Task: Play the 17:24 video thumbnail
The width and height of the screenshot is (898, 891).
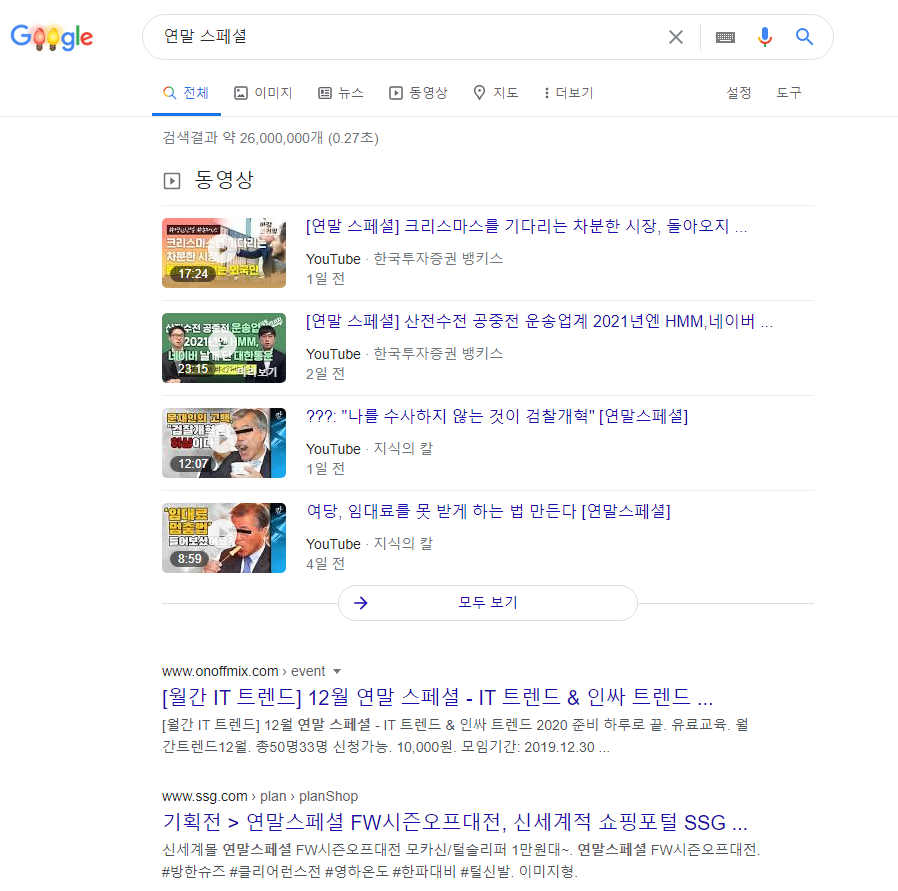Action: pos(224,253)
